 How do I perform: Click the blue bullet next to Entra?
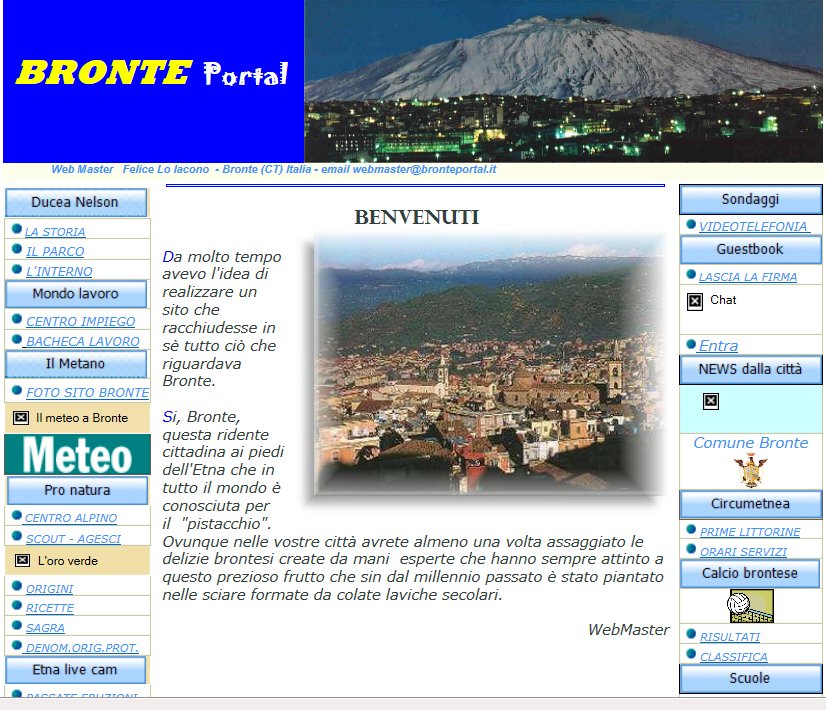691,344
